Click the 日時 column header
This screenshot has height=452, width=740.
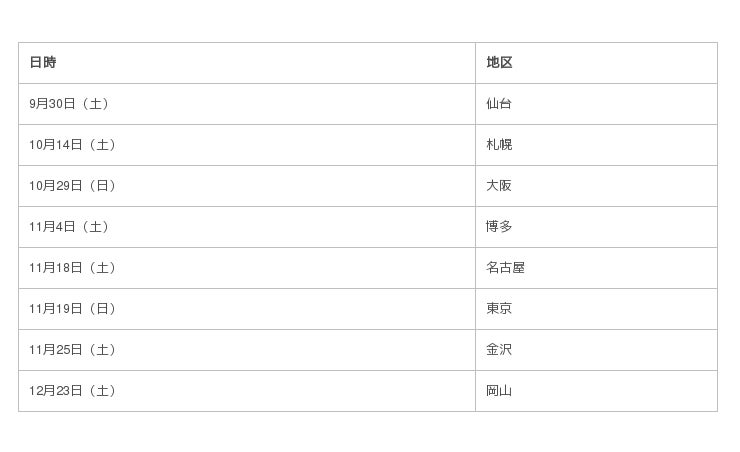click(43, 63)
